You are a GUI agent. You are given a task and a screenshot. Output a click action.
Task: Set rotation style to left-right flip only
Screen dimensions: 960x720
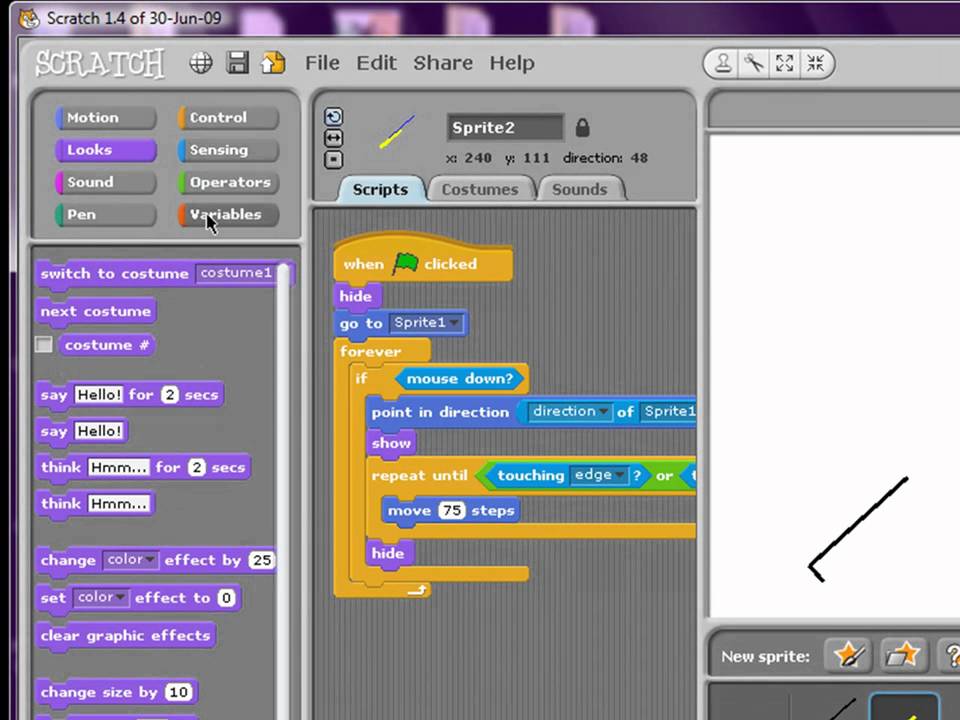334,138
